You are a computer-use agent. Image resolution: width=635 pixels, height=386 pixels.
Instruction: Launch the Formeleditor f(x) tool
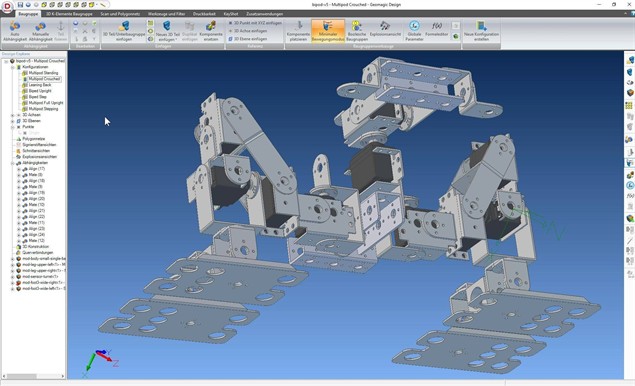(437, 29)
